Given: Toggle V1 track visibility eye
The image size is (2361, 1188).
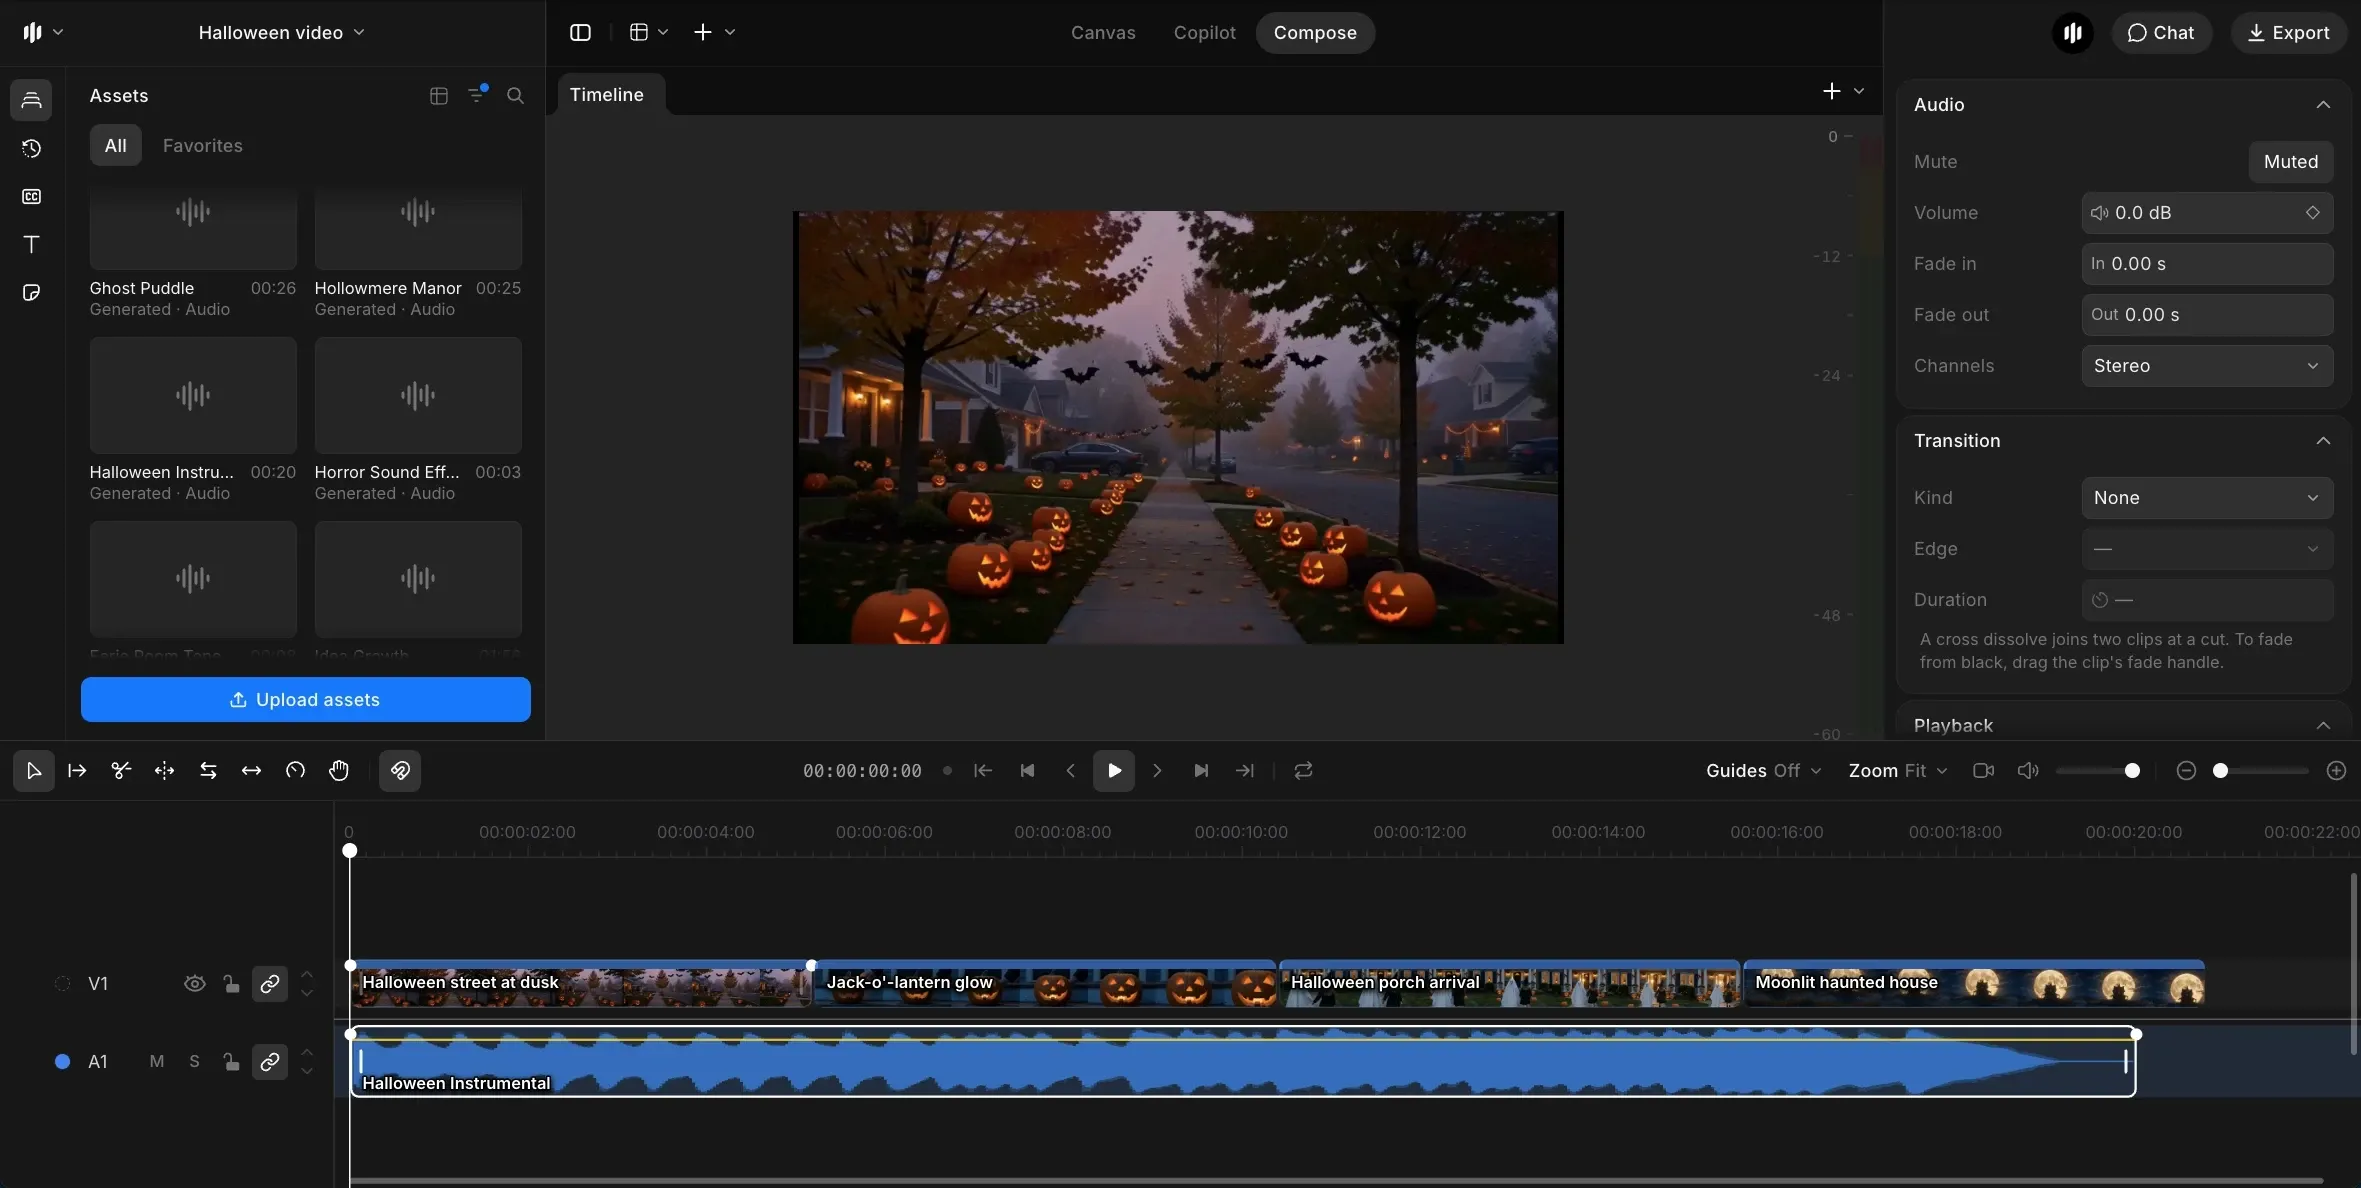Looking at the screenshot, I should coord(195,983).
